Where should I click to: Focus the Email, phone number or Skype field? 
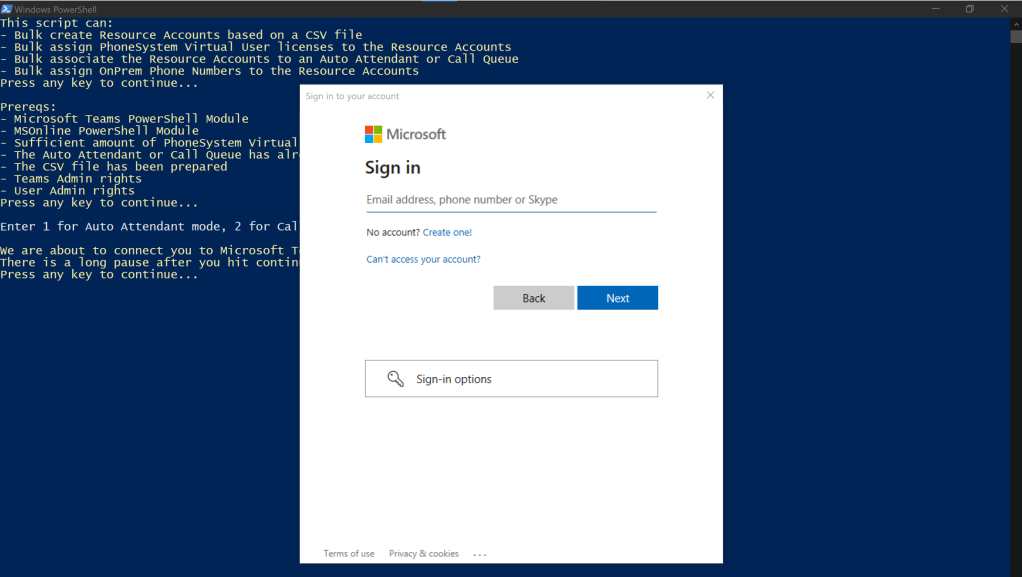510,200
